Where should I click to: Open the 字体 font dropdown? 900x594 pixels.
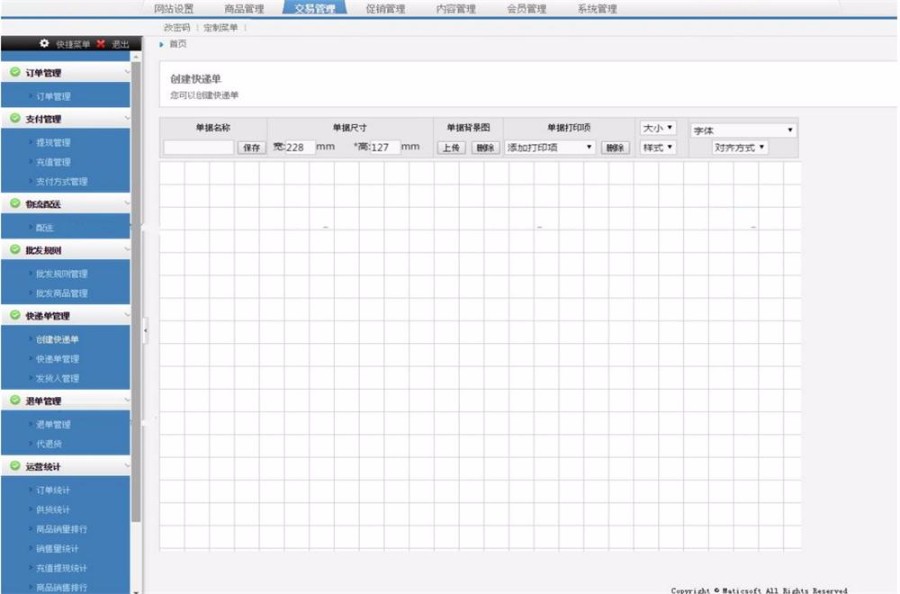tap(743, 130)
